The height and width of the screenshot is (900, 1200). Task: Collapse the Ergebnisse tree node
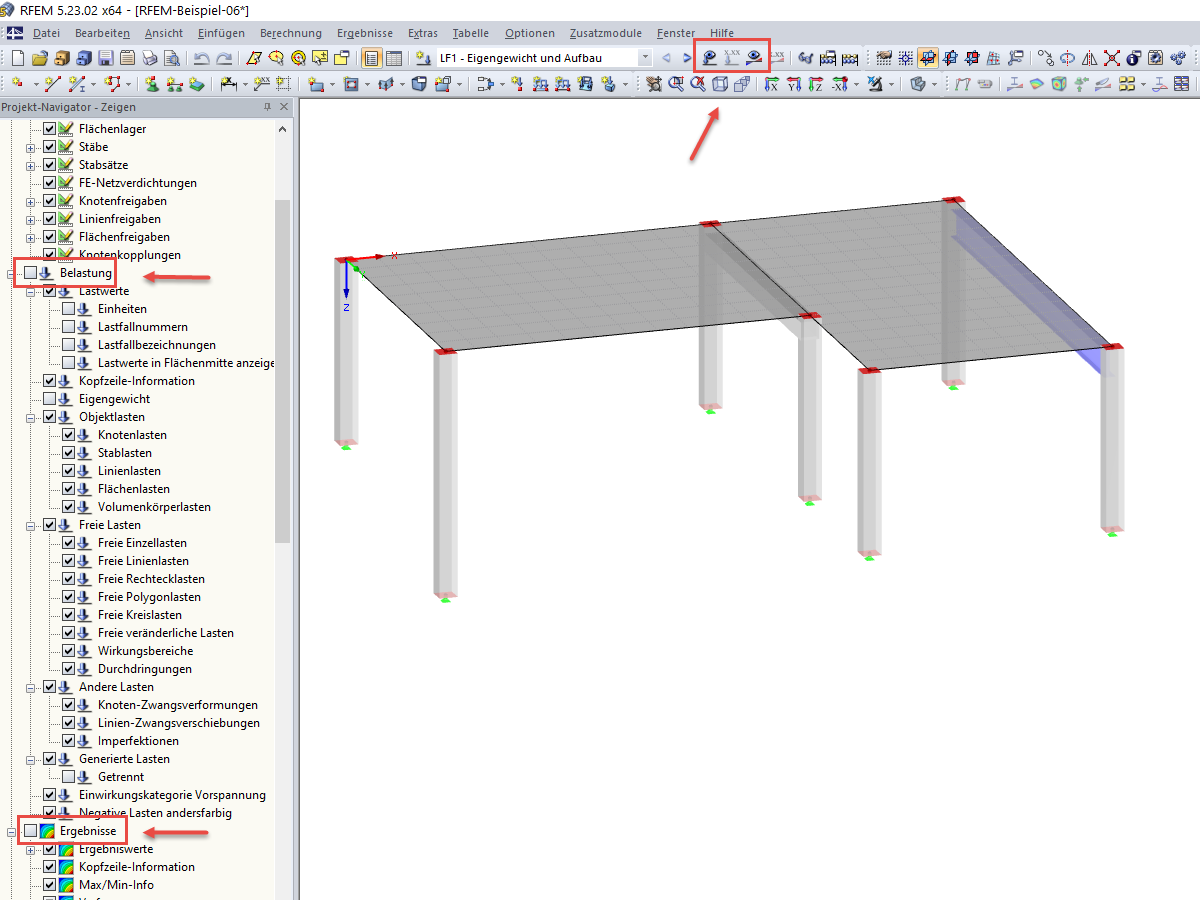(x=12, y=831)
